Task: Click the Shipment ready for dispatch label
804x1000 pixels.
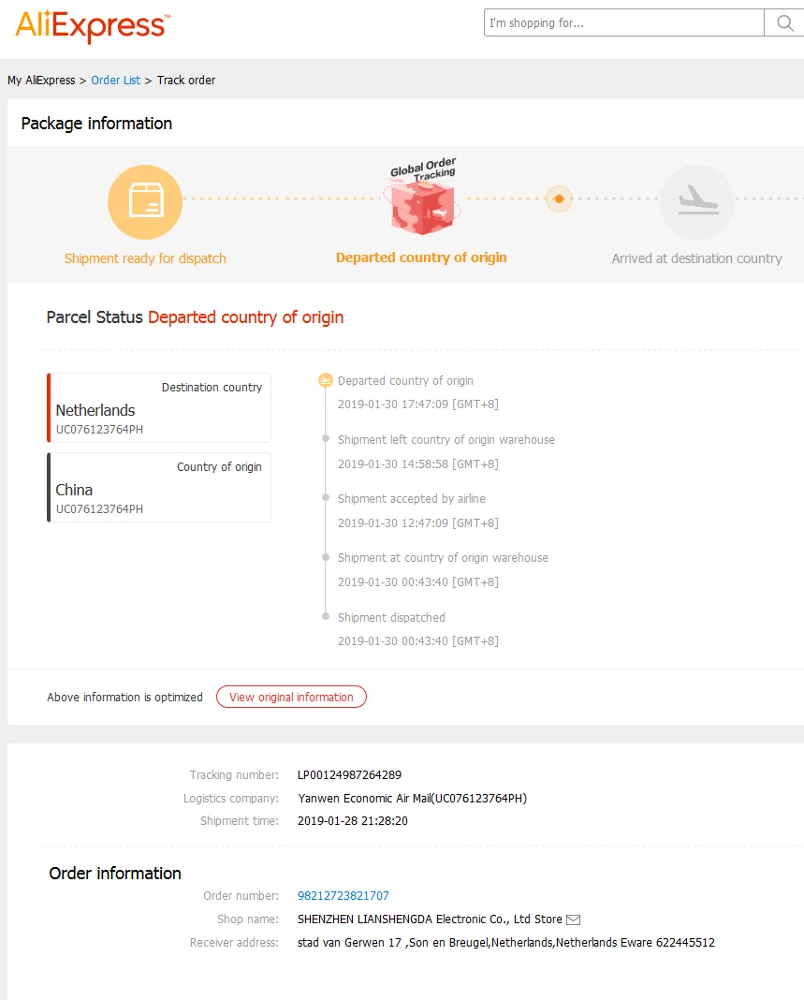Action: [145, 259]
